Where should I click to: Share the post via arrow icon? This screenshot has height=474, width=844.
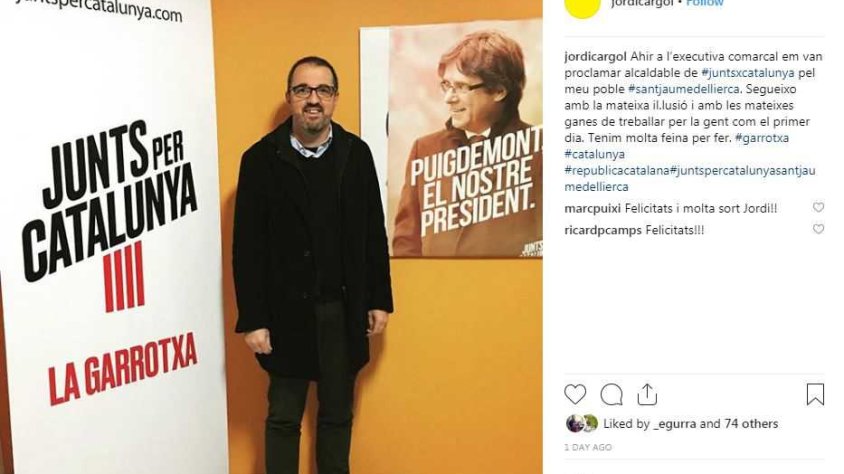point(647,394)
